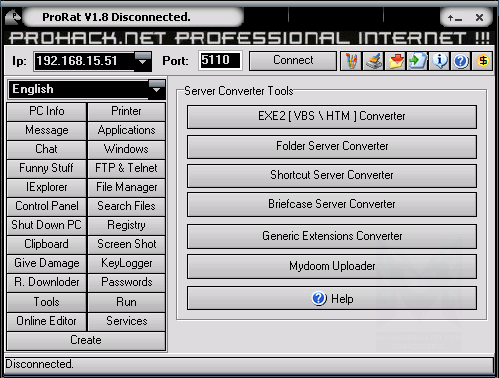This screenshot has height=378, width=499.
Task: Select File Manager from the side menu
Action: 127,187
